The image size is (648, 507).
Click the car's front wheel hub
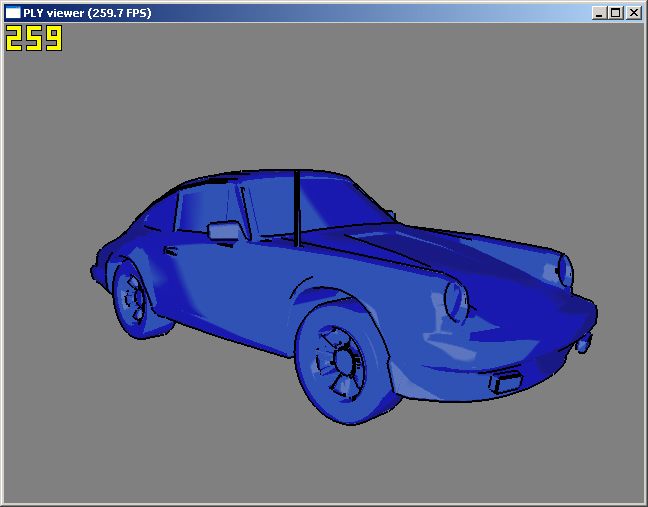[x=343, y=362]
